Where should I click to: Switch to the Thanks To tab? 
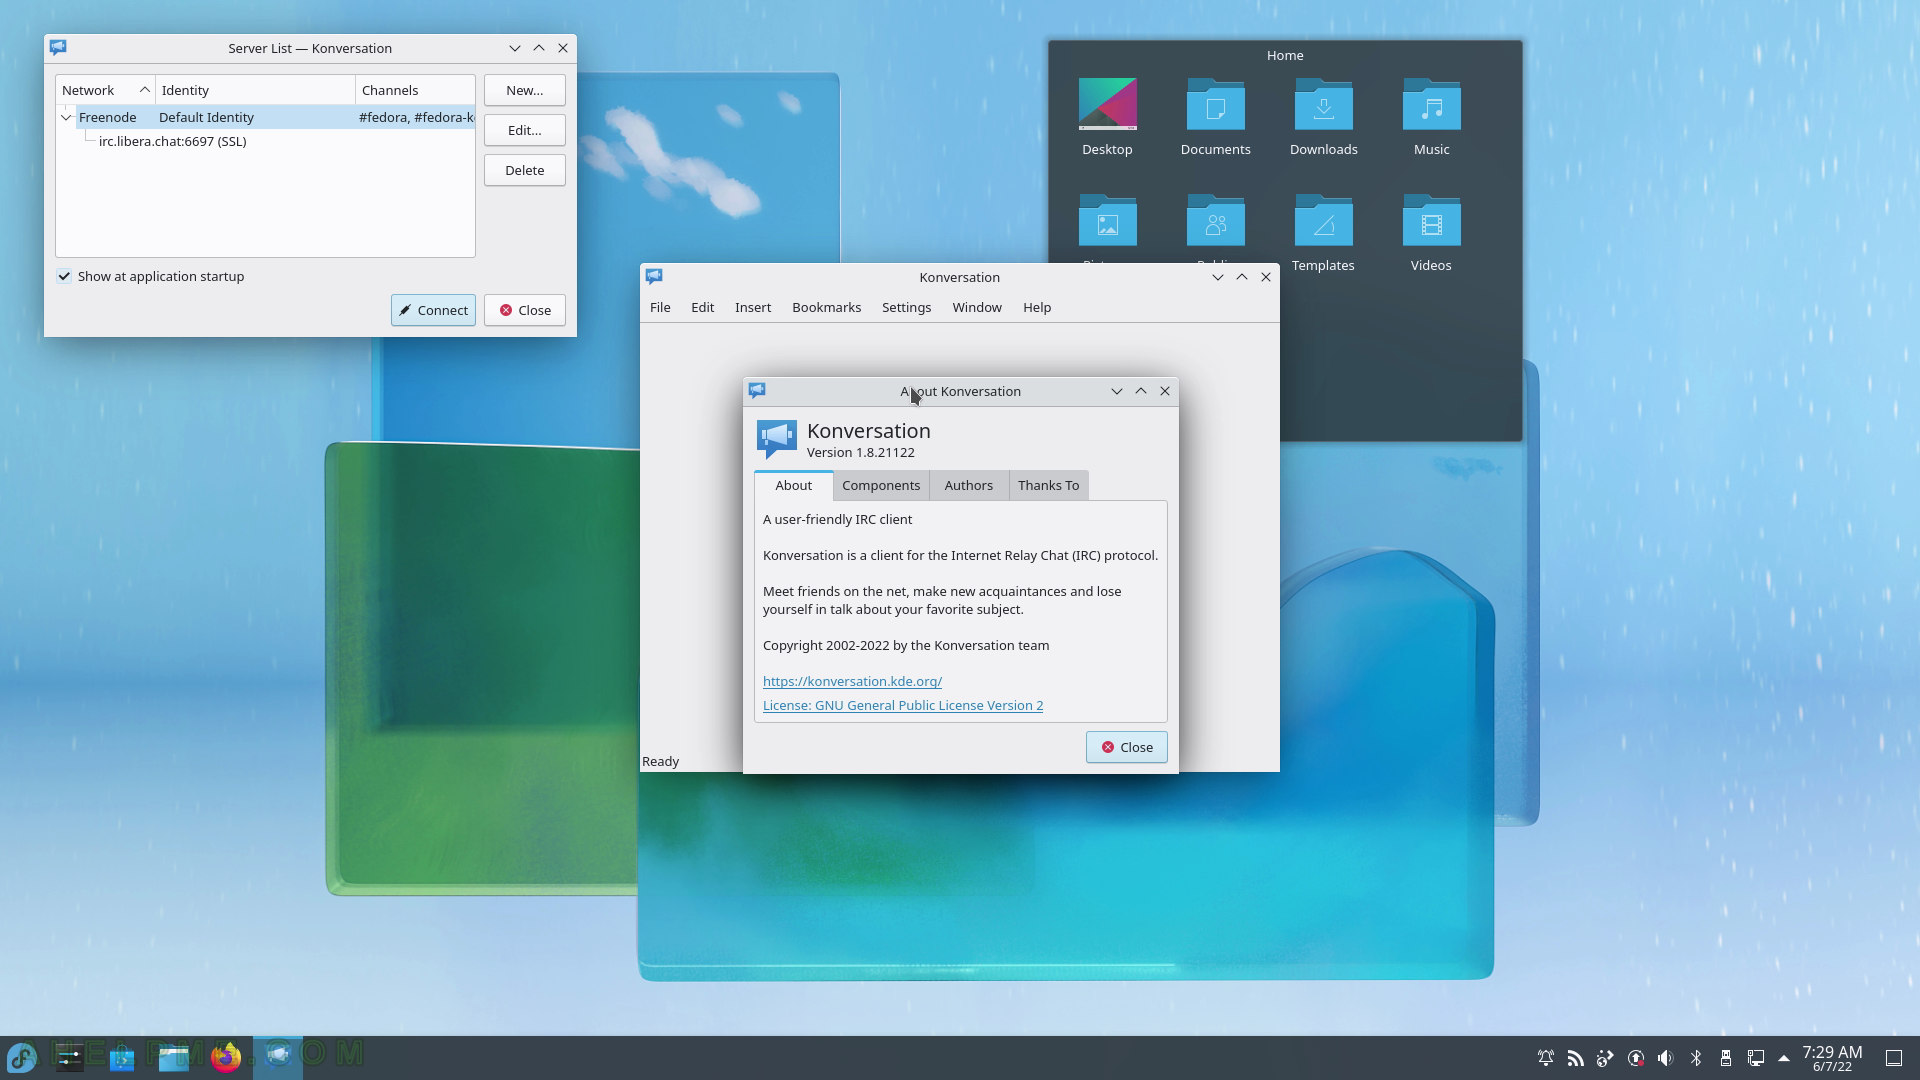(1049, 485)
